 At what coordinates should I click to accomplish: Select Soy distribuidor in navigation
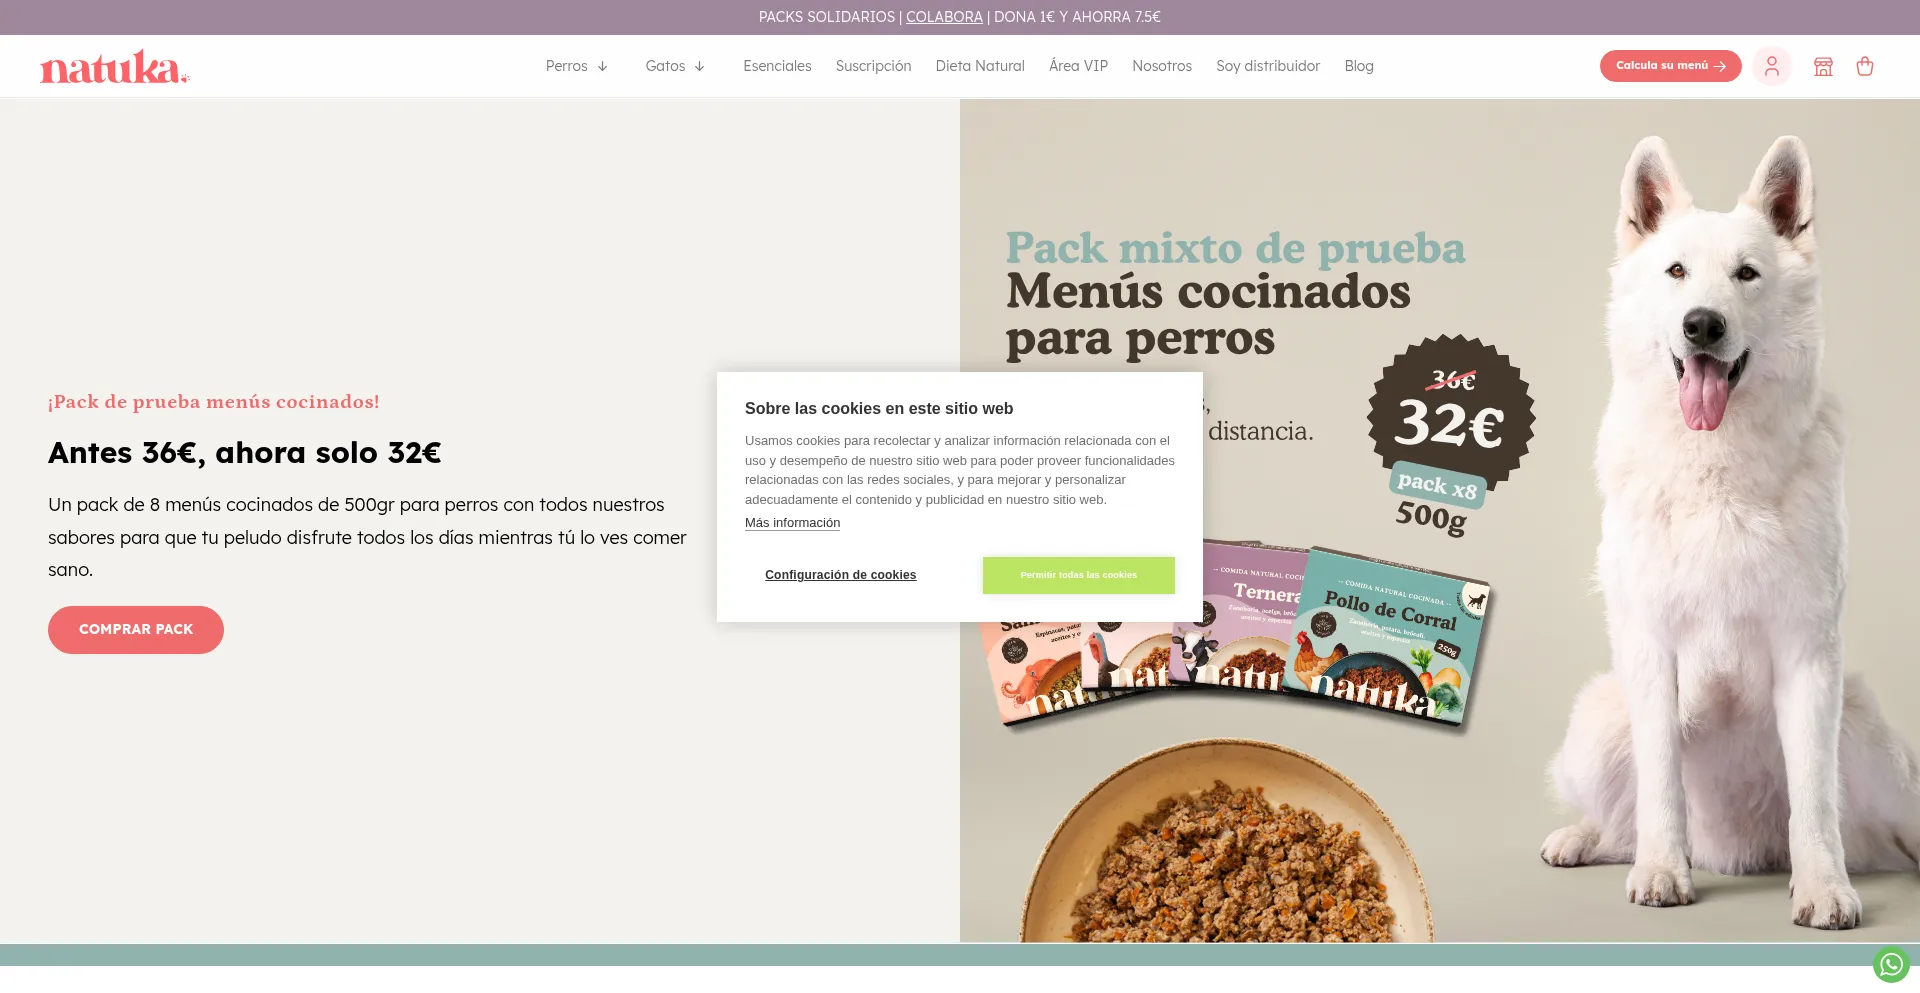click(1267, 66)
